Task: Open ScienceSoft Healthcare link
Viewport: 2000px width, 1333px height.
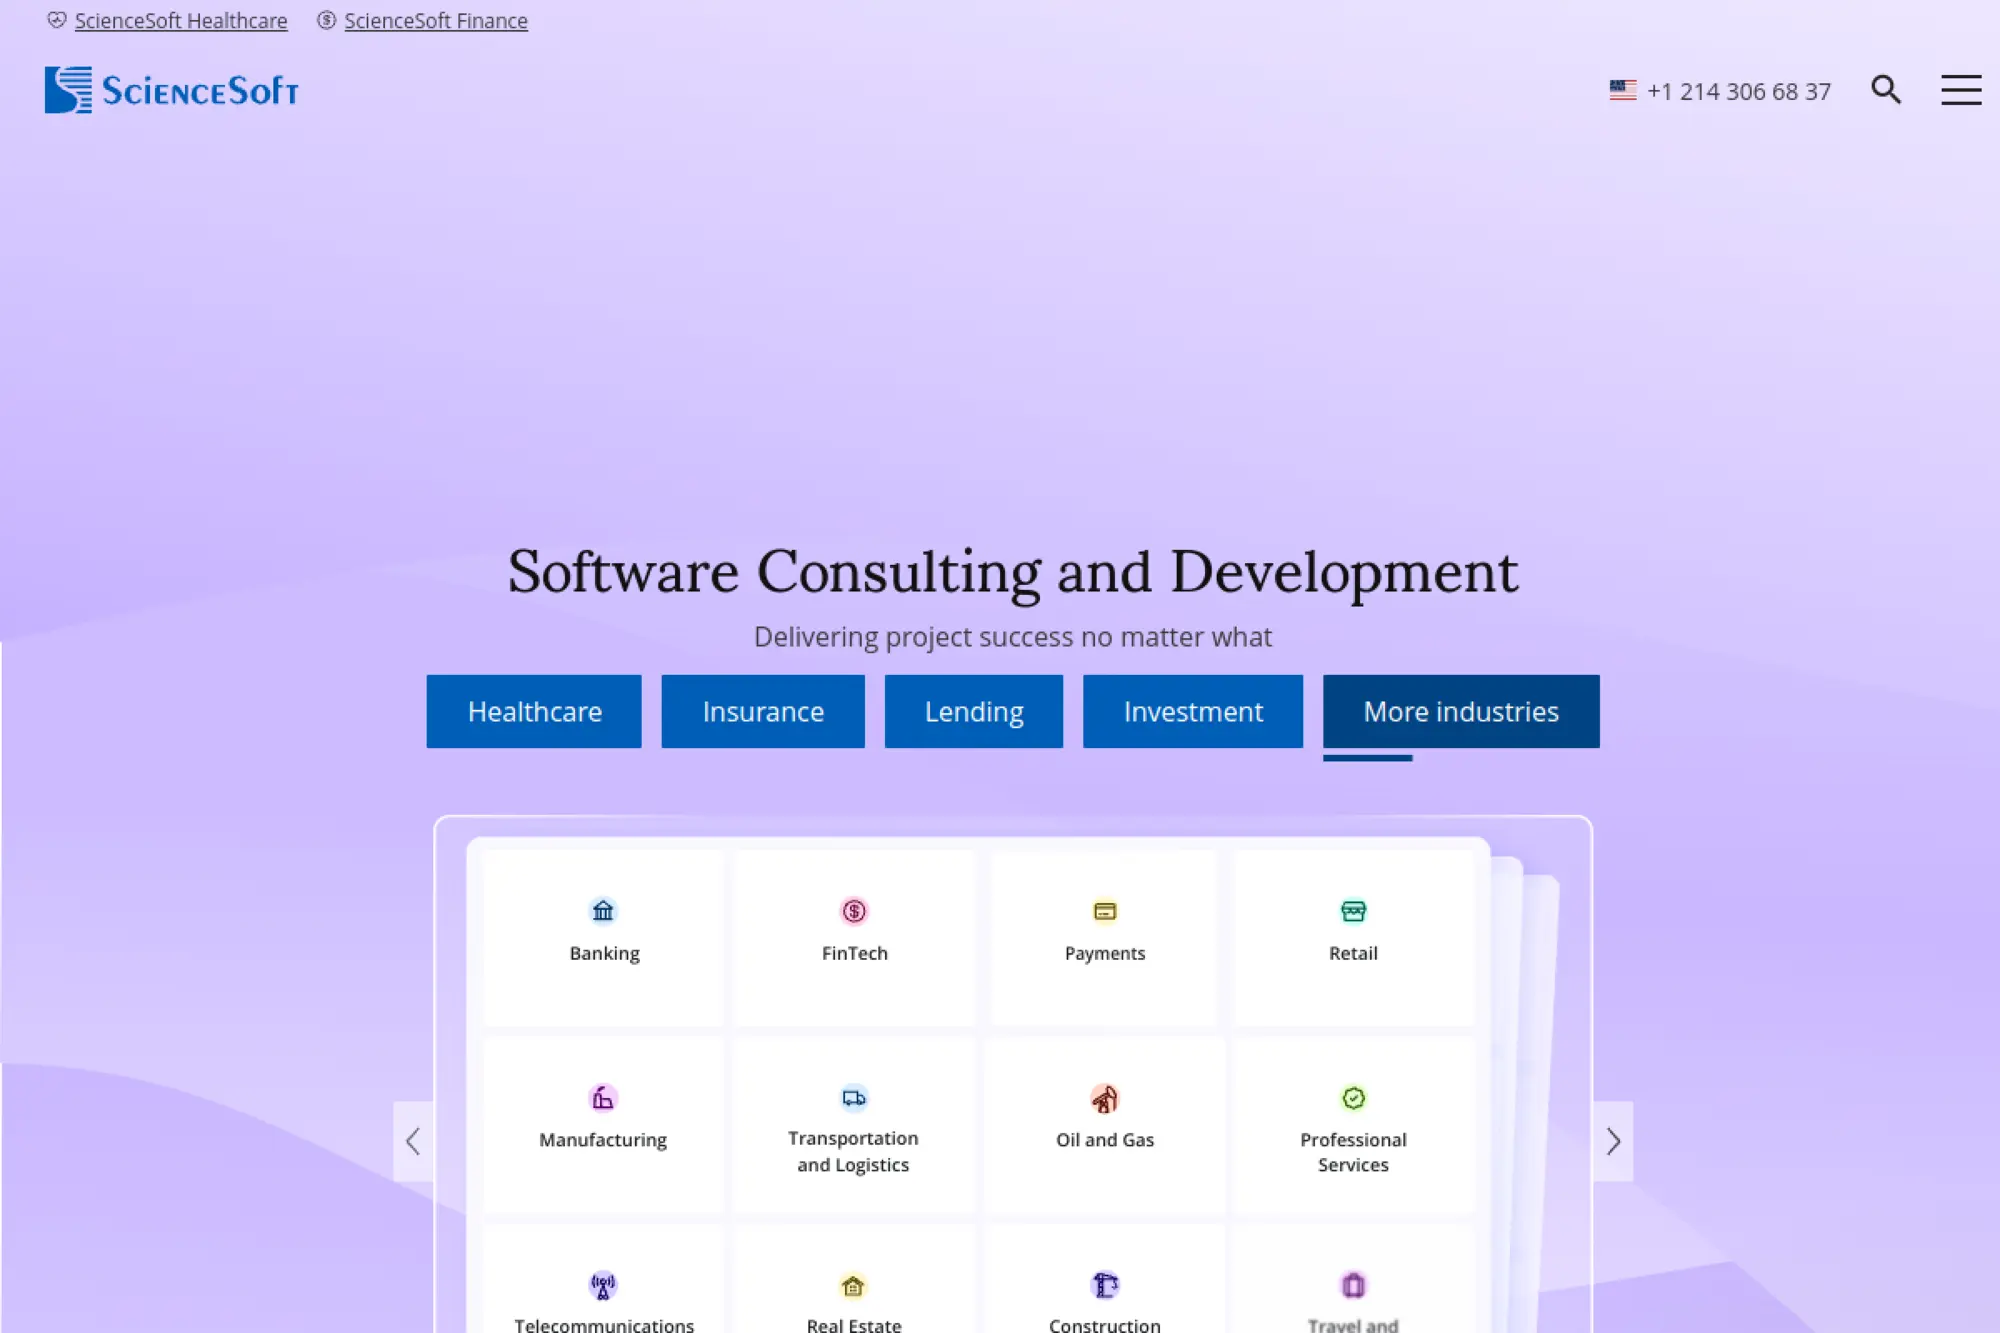Action: pyautogui.click(x=180, y=21)
